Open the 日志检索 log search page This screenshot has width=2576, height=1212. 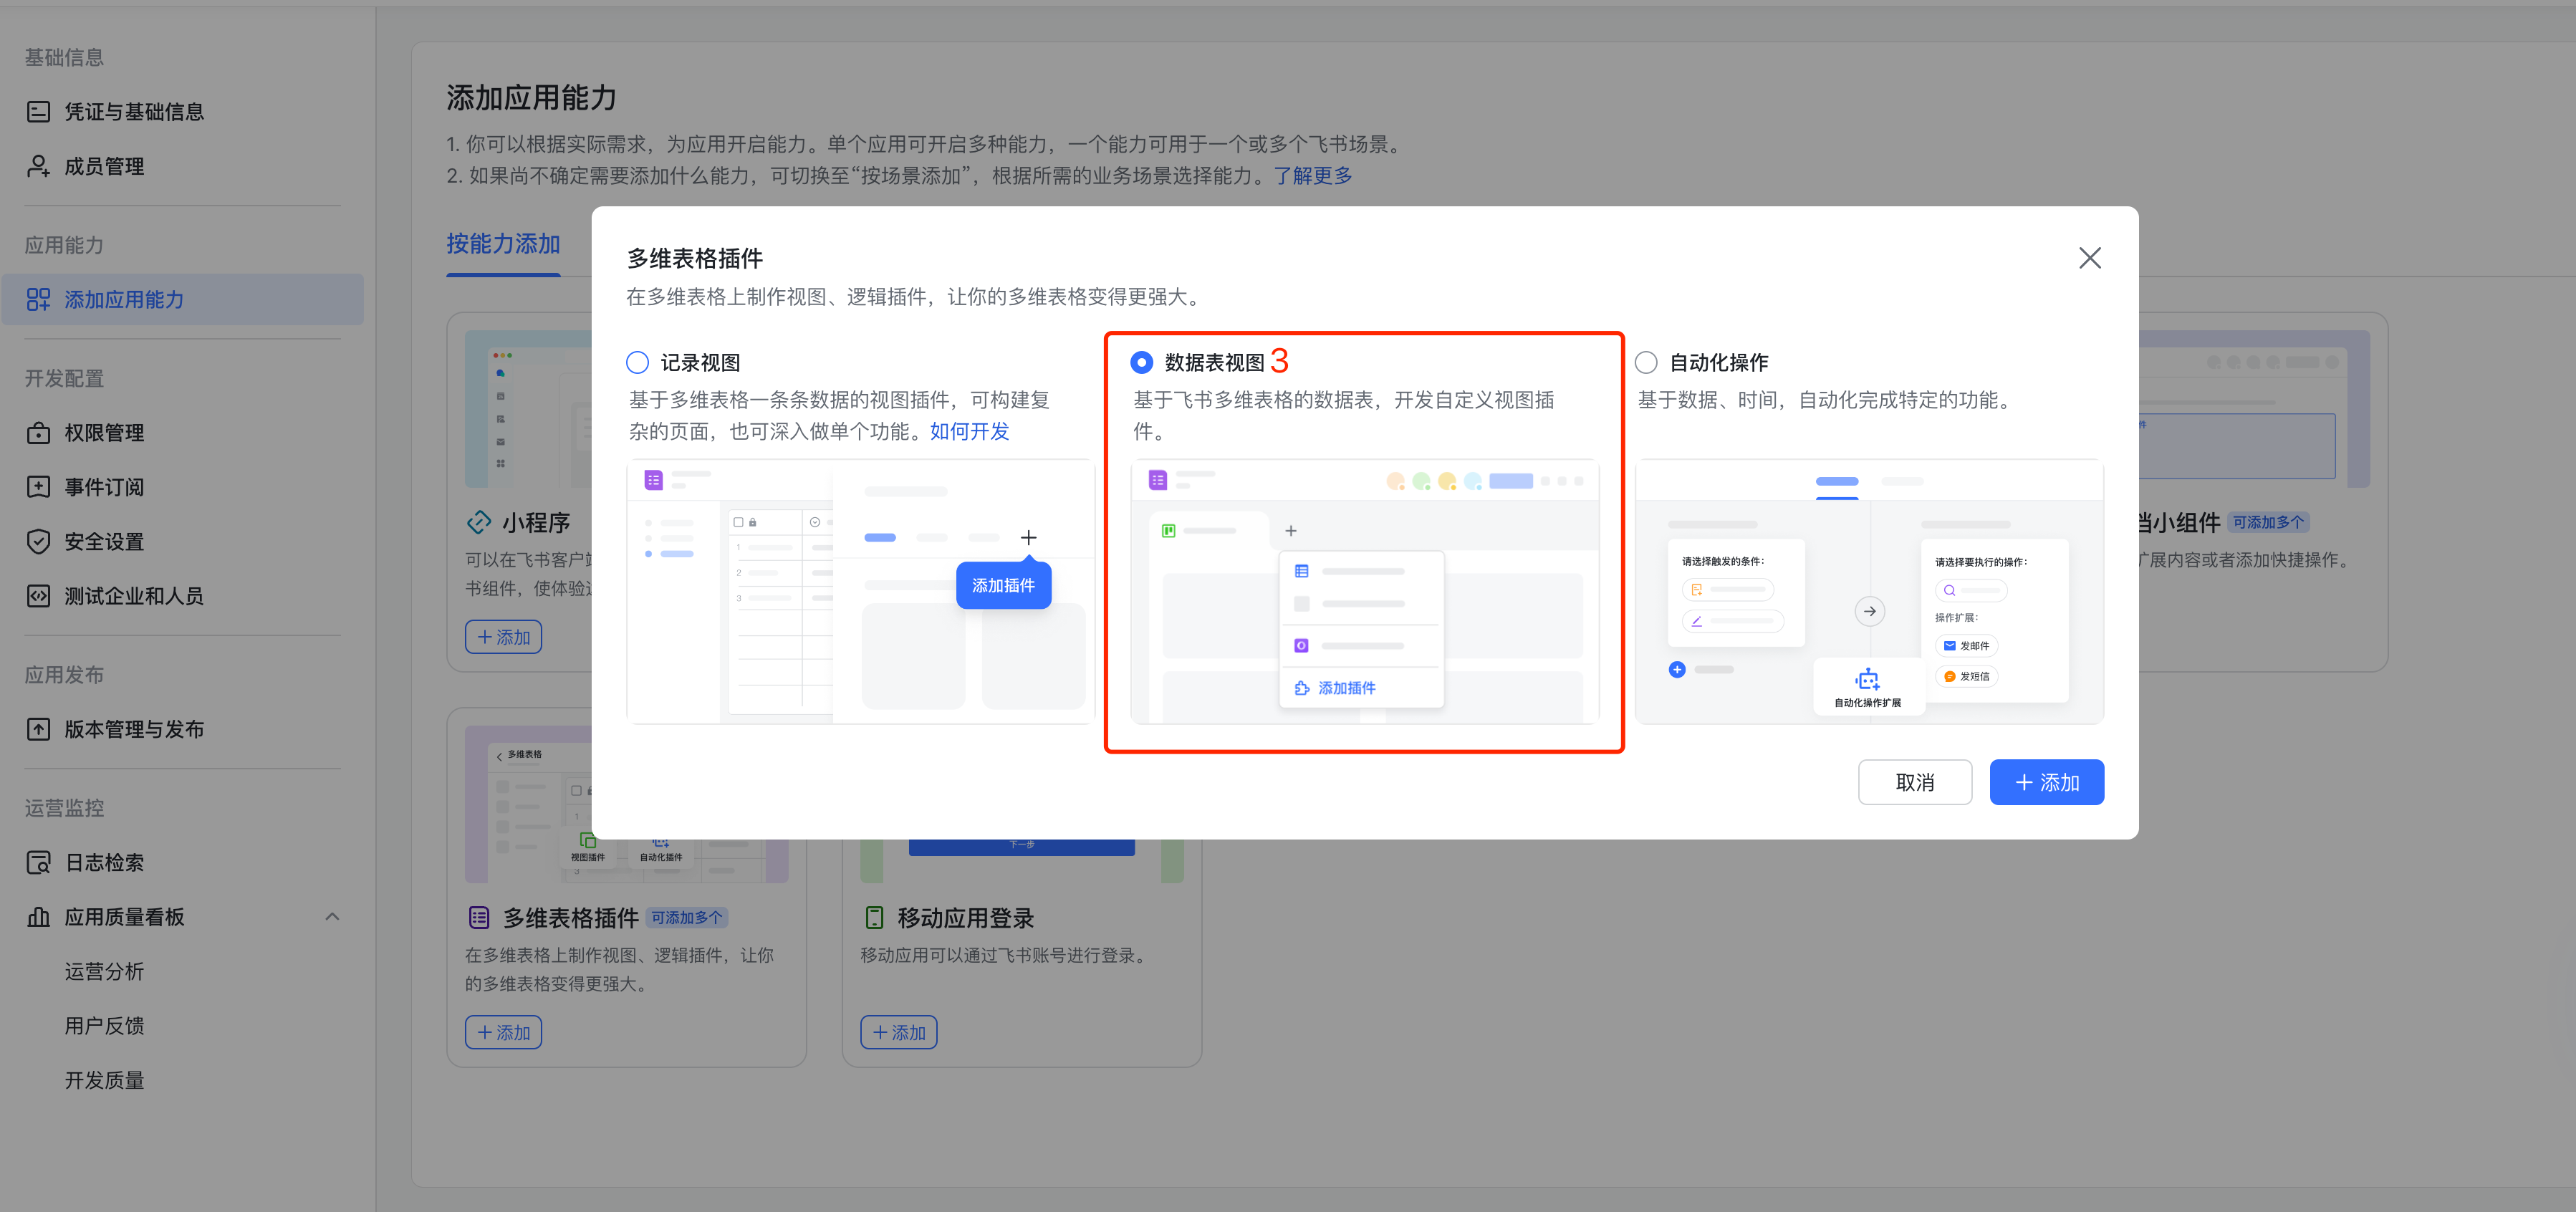[104, 862]
